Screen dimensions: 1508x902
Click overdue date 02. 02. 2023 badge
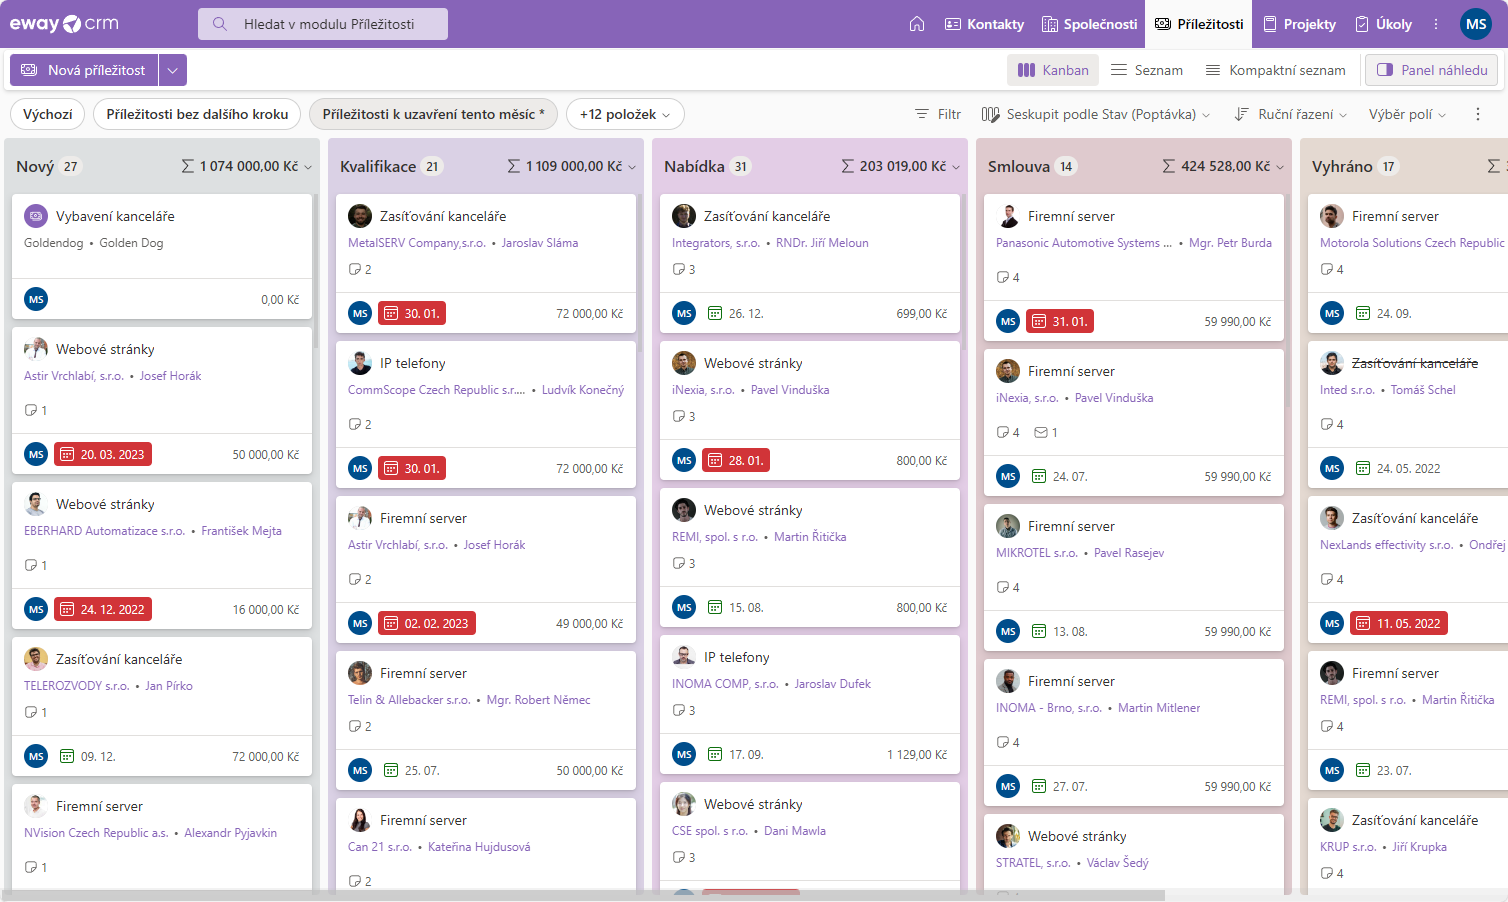pos(427,623)
